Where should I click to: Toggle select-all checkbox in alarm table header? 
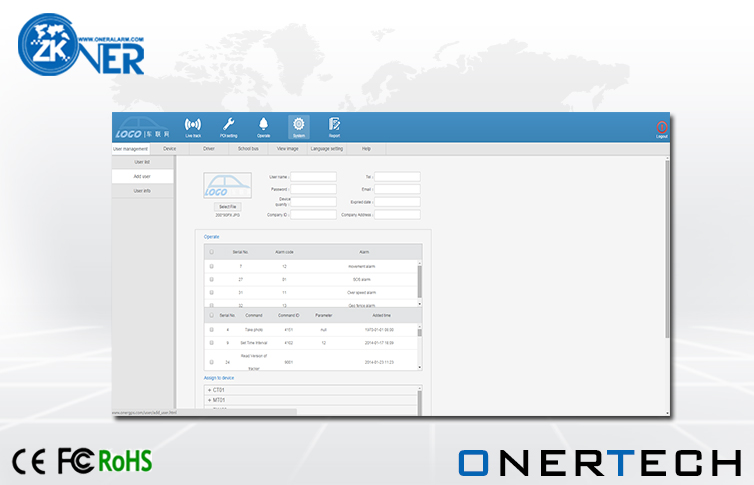pyautogui.click(x=212, y=252)
